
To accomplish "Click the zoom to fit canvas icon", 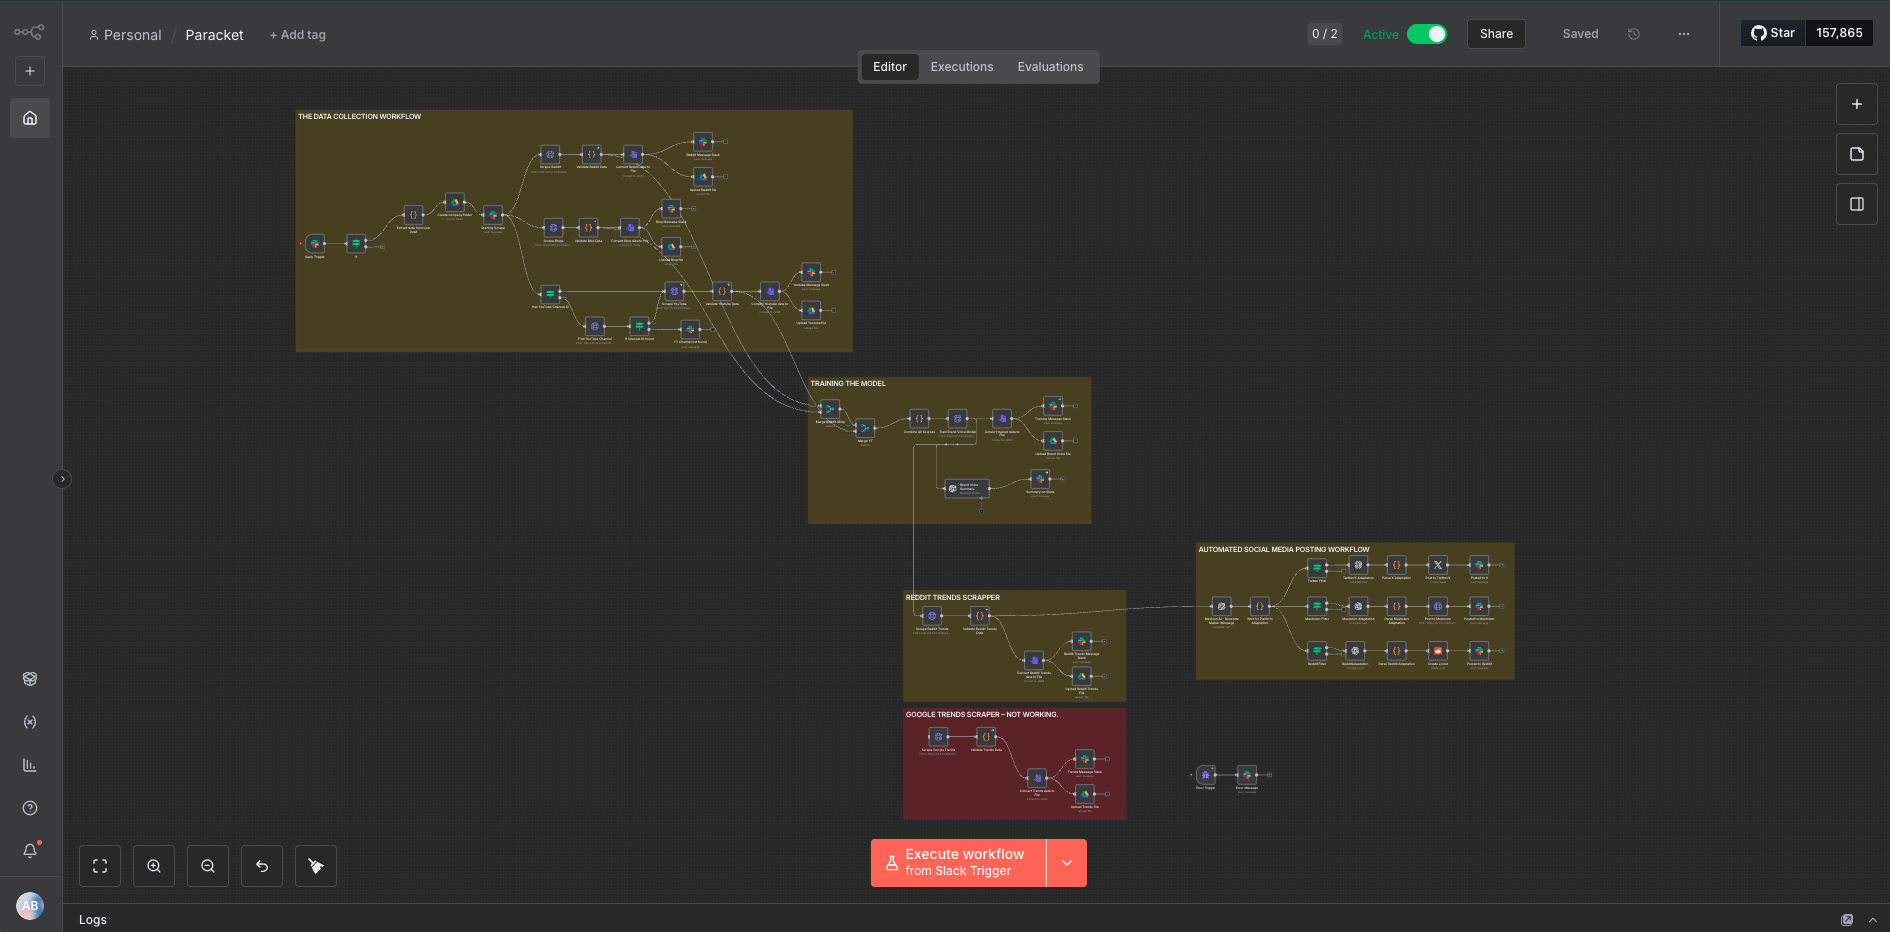I will pyautogui.click(x=100, y=866).
